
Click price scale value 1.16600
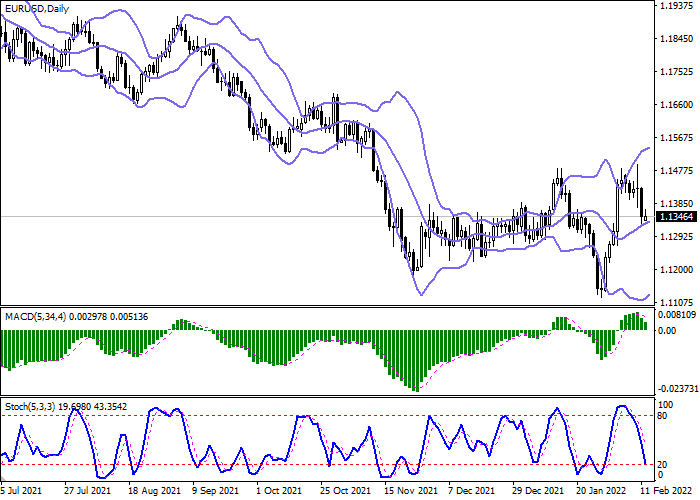click(677, 105)
